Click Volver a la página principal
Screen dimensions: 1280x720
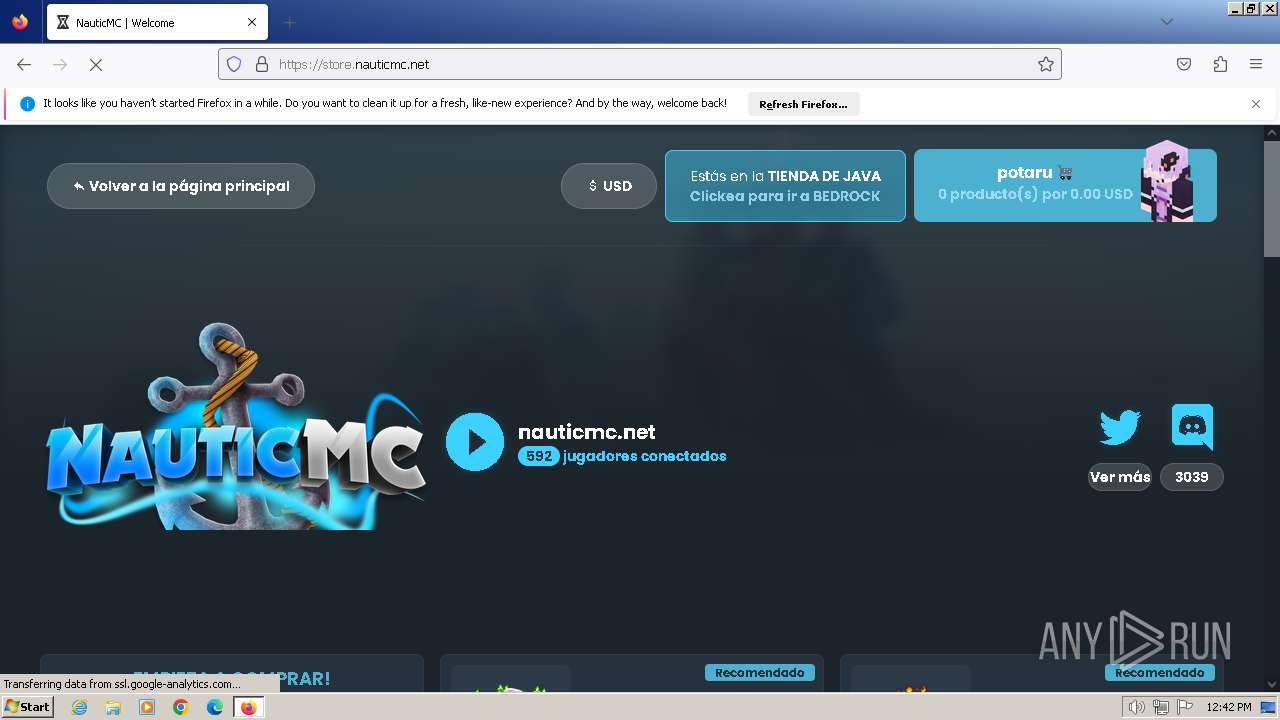[181, 186]
